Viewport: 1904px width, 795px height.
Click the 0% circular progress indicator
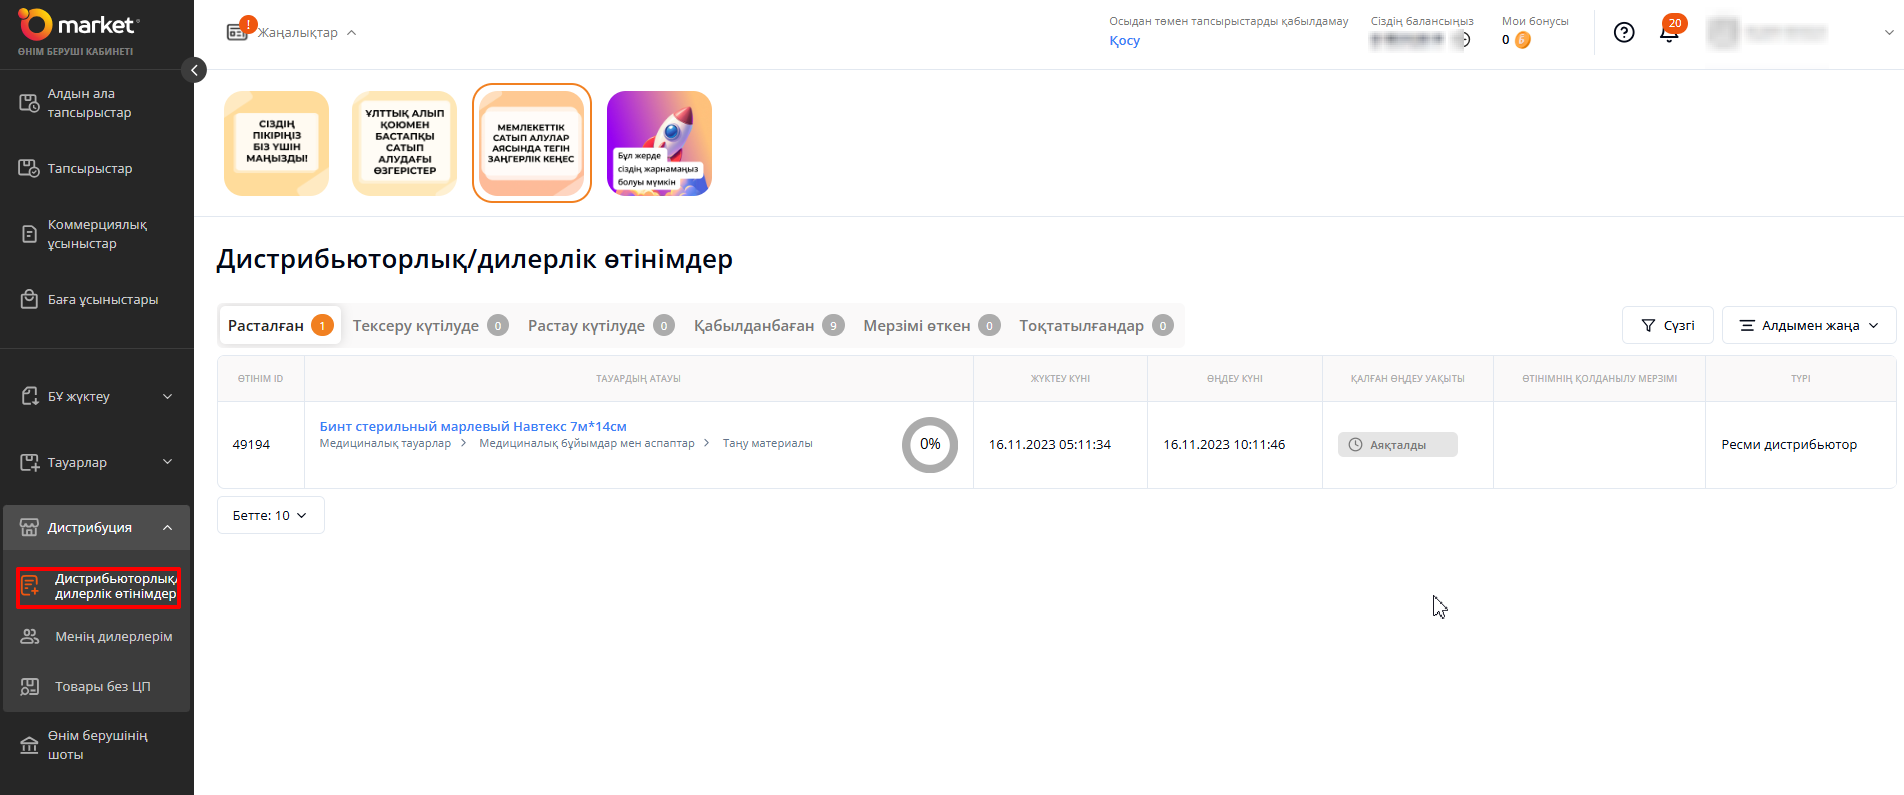[x=930, y=445]
